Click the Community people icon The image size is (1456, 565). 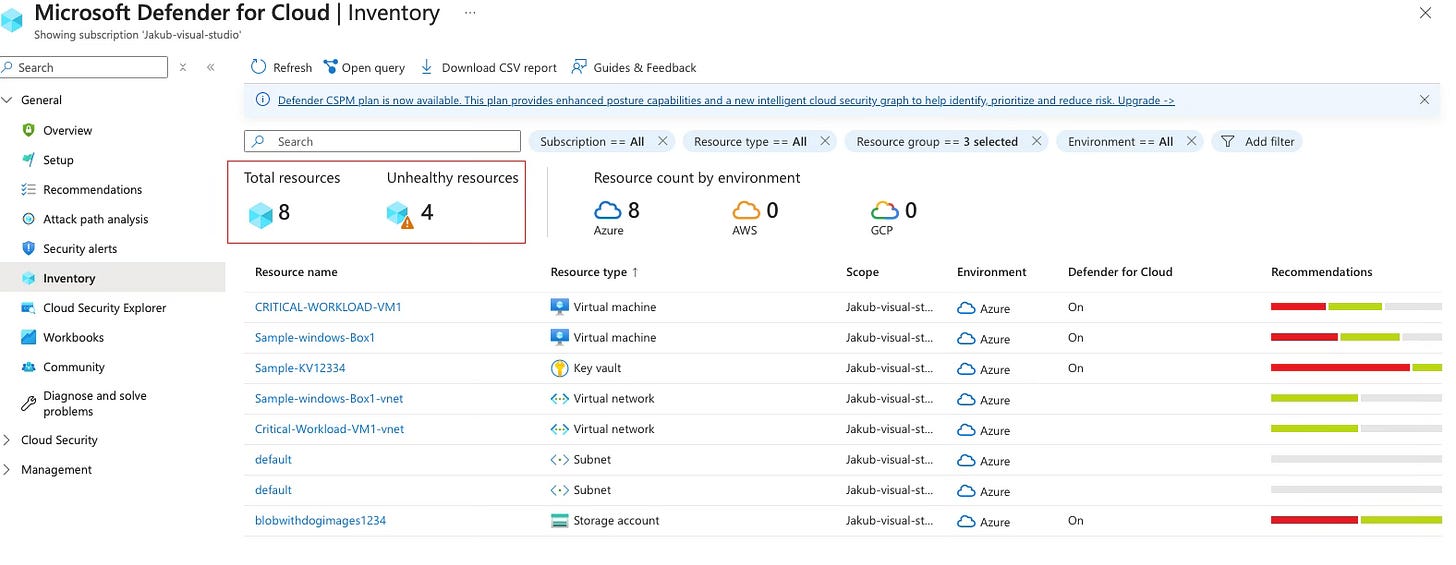pos(28,367)
